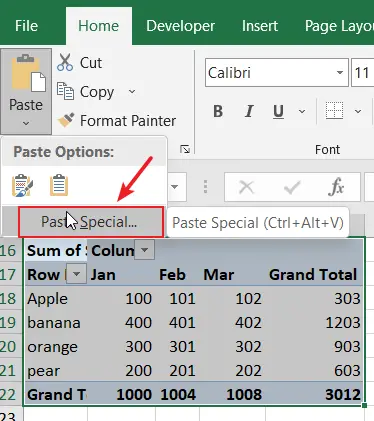Click the Format Painter label
This screenshot has height=421, width=374.
tap(128, 121)
